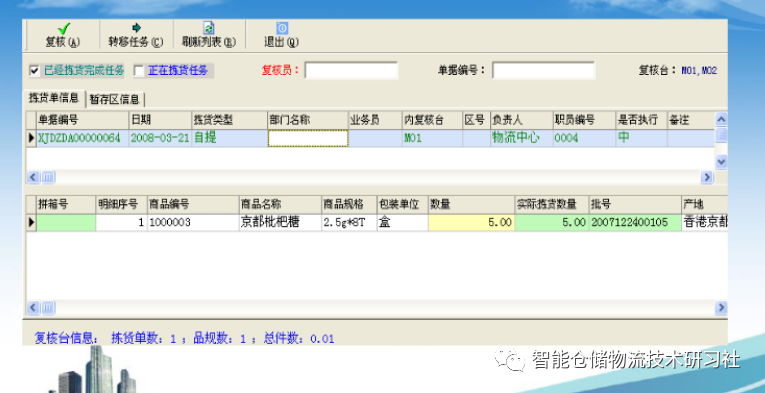The height and width of the screenshot is (393, 765).
Task: Click the 职员编号 column header
Action: (584, 120)
